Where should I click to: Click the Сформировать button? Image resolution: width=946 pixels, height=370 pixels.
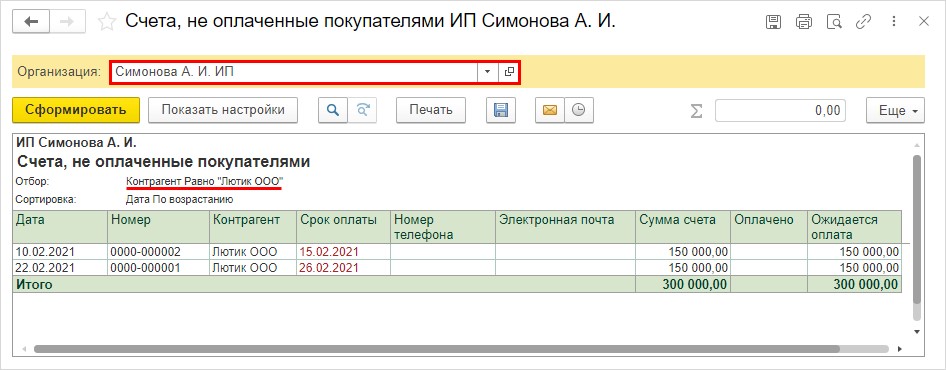tap(76, 110)
